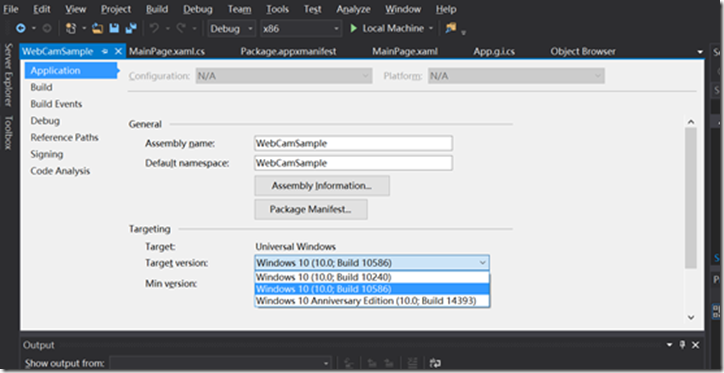Click the Undo toolbar icon
Image resolution: width=724 pixels, height=373 pixels.
(154, 29)
